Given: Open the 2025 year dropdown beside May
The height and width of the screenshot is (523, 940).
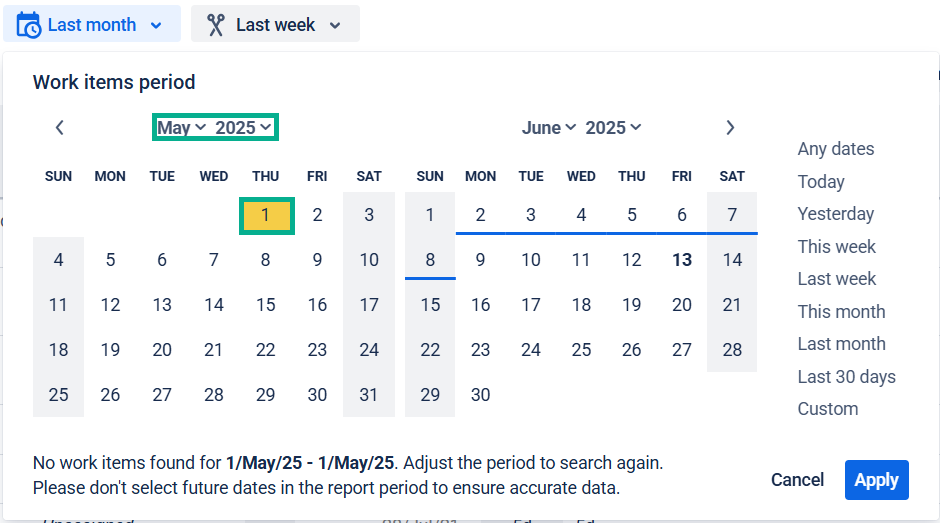Looking at the screenshot, I should 243,128.
